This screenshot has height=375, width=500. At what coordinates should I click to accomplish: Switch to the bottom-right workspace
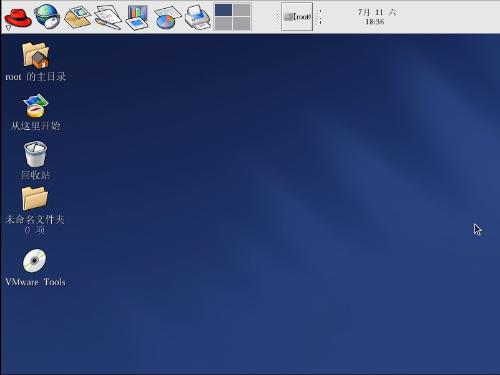coord(242,24)
